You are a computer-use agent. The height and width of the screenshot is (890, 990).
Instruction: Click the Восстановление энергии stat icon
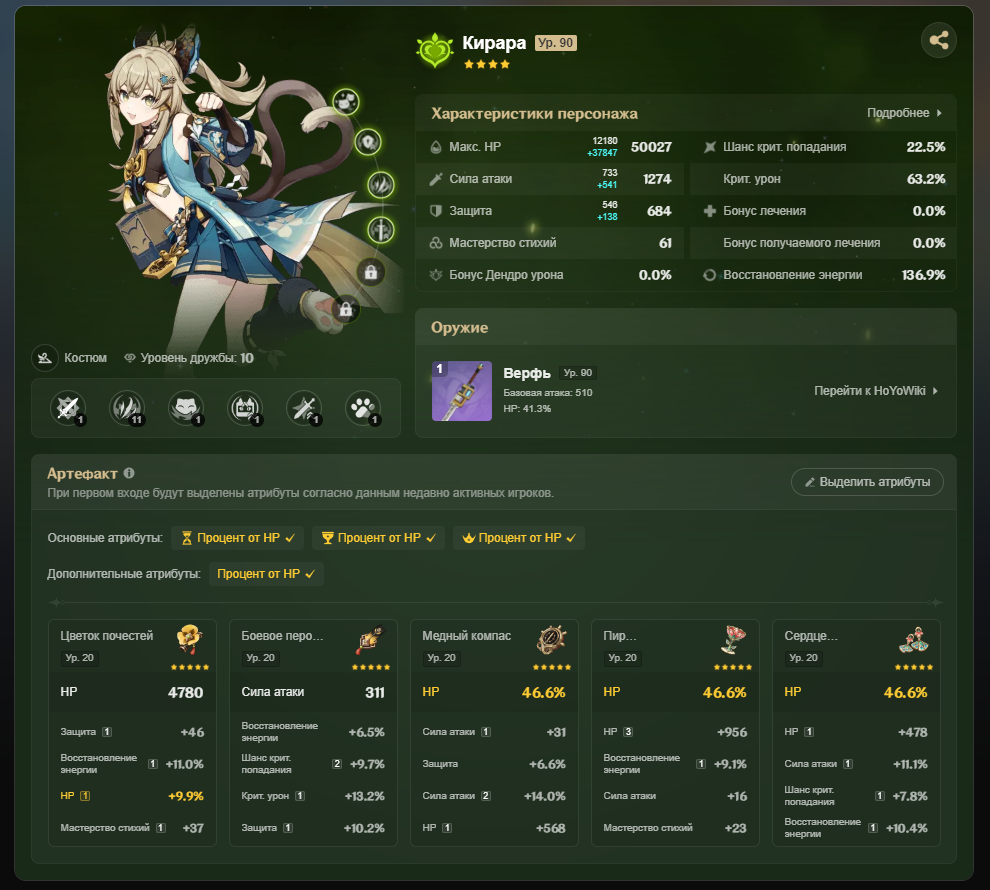[710, 275]
